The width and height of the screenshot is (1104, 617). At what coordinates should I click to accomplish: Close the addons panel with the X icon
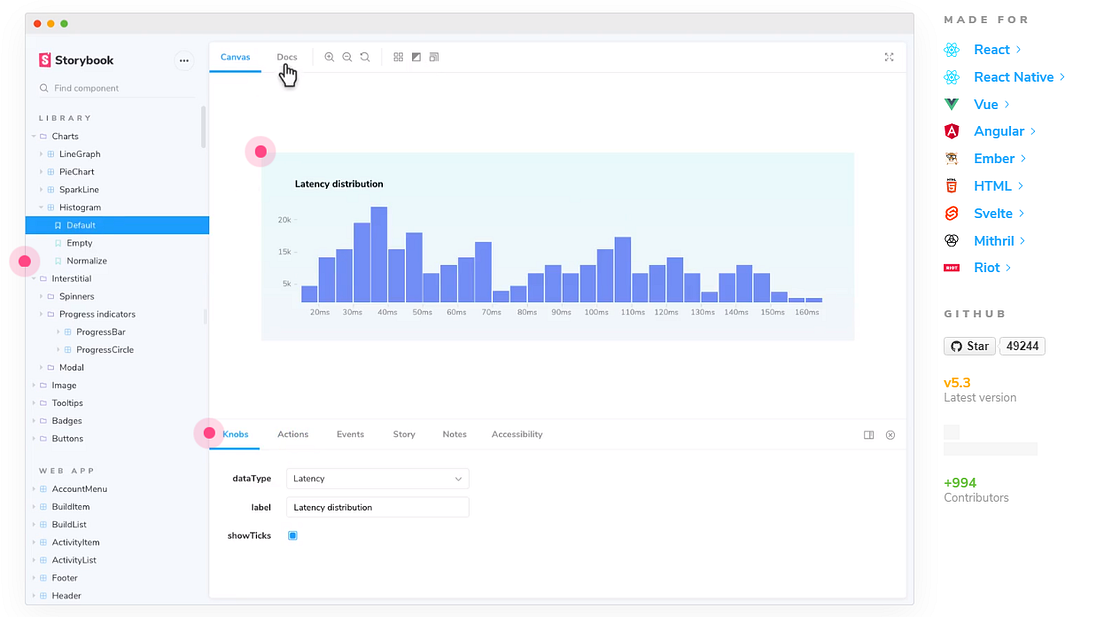point(890,435)
